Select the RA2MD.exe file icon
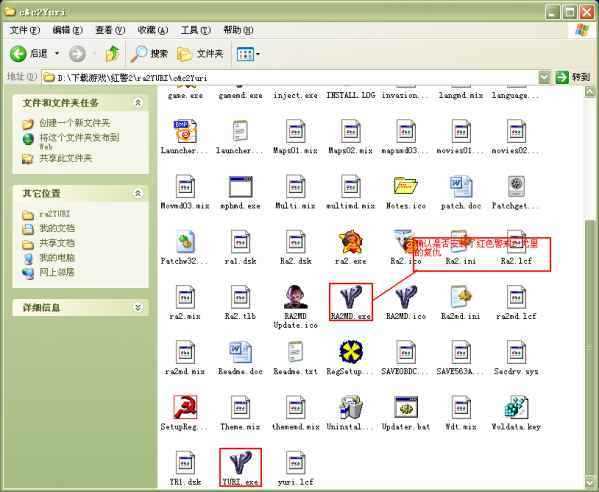The height and width of the screenshot is (492, 599). coord(351,298)
